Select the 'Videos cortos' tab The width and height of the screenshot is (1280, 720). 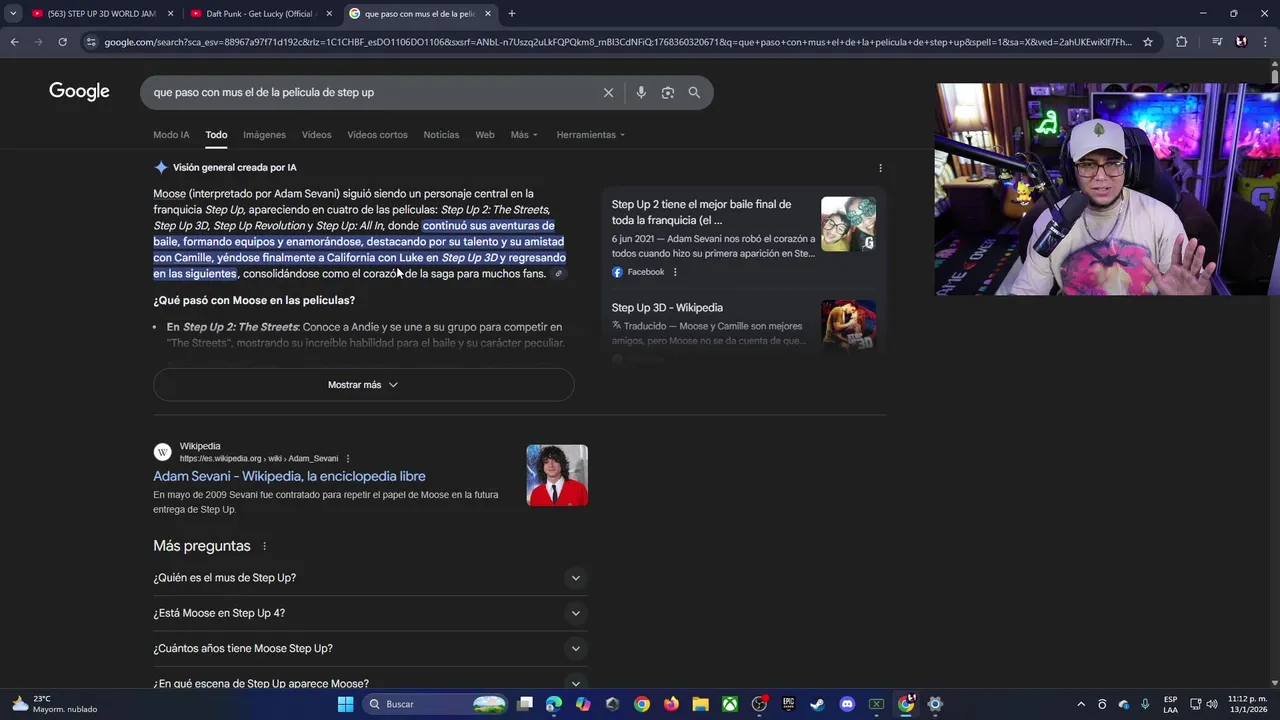coord(377,135)
